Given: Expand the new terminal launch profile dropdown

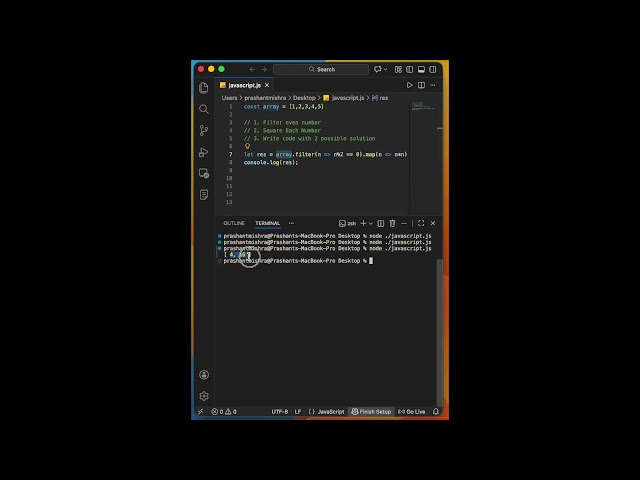Looking at the screenshot, I should click(371, 223).
